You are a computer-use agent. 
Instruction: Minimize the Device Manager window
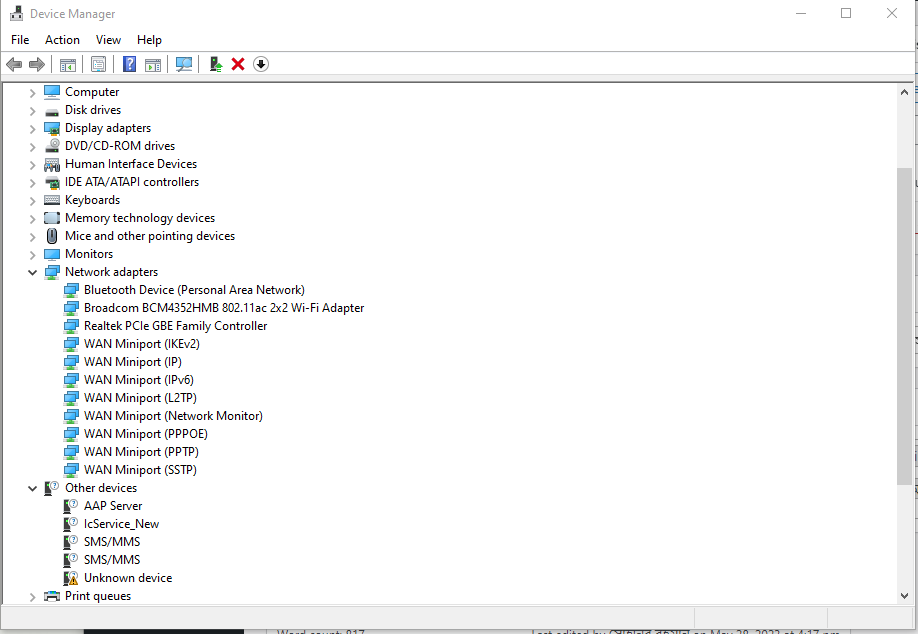point(801,13)
